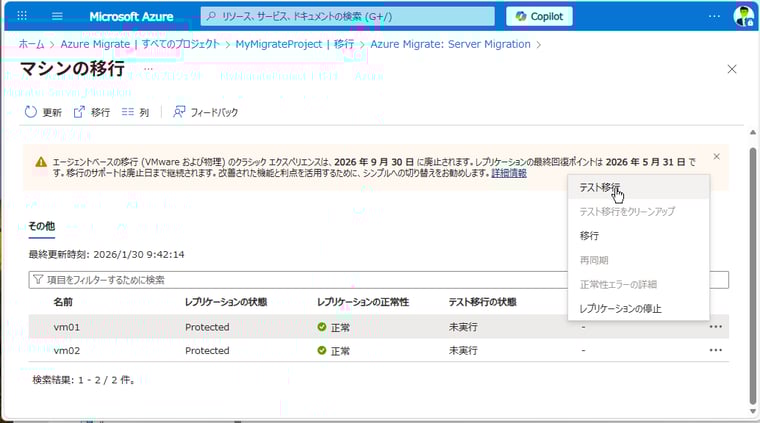This screenshot has height=423, width=760.
Task: Open フィードバック from the toolbar
Action: coord(206,112)
